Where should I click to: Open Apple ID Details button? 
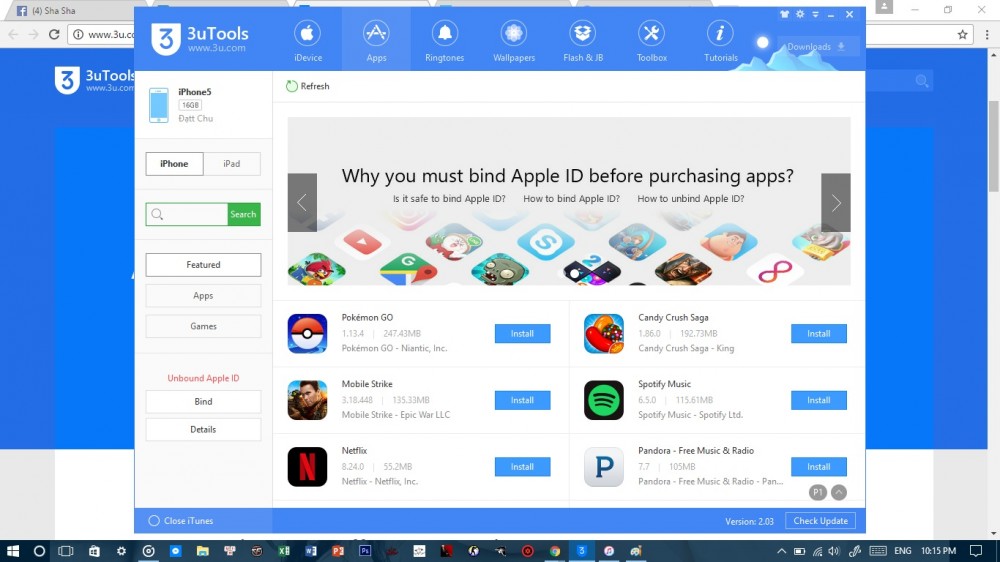pos(203,430)
